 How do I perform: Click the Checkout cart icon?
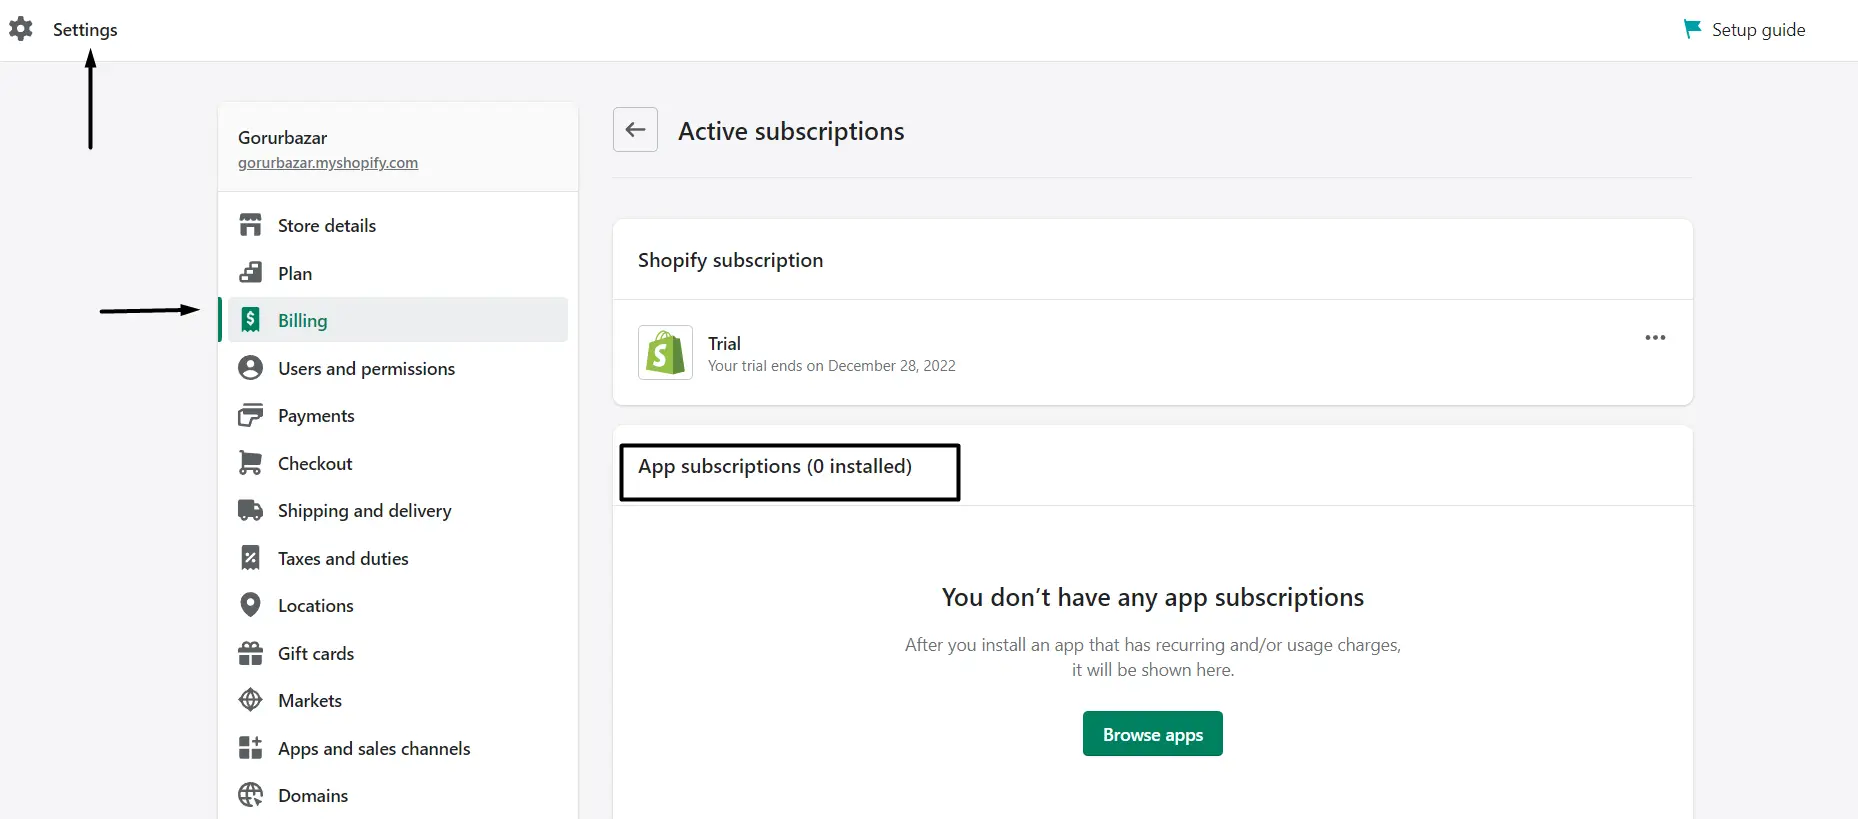coord(250,463)
